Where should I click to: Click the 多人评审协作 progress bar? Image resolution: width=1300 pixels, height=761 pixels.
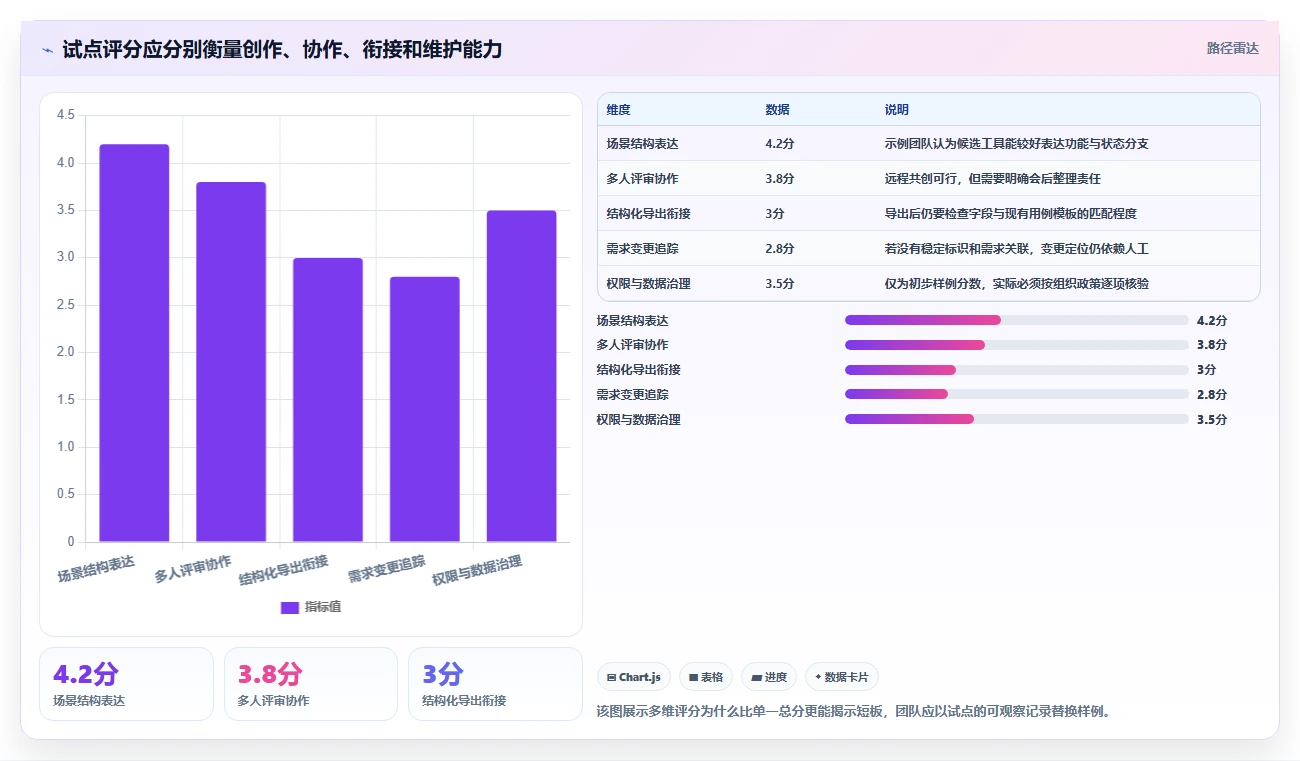point(1017,345)
